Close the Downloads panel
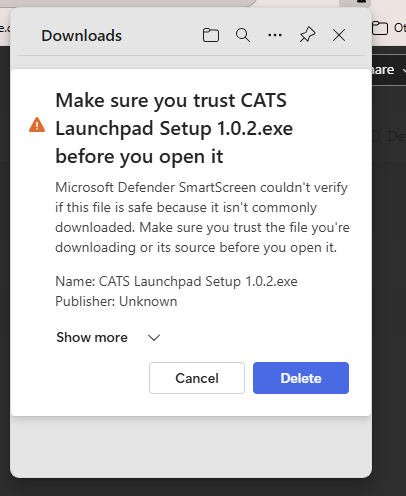Viewport: 406px width, 496px height. 339,35
